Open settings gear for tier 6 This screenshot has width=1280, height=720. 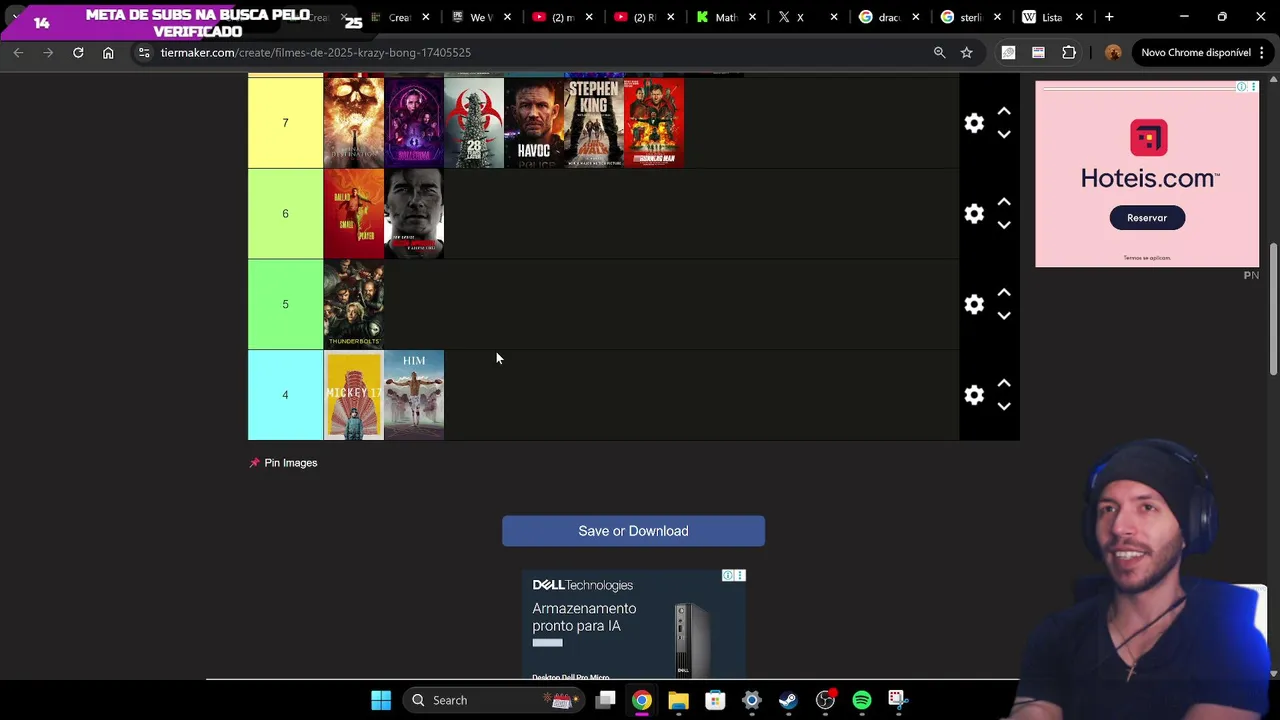tap(974, 213)
